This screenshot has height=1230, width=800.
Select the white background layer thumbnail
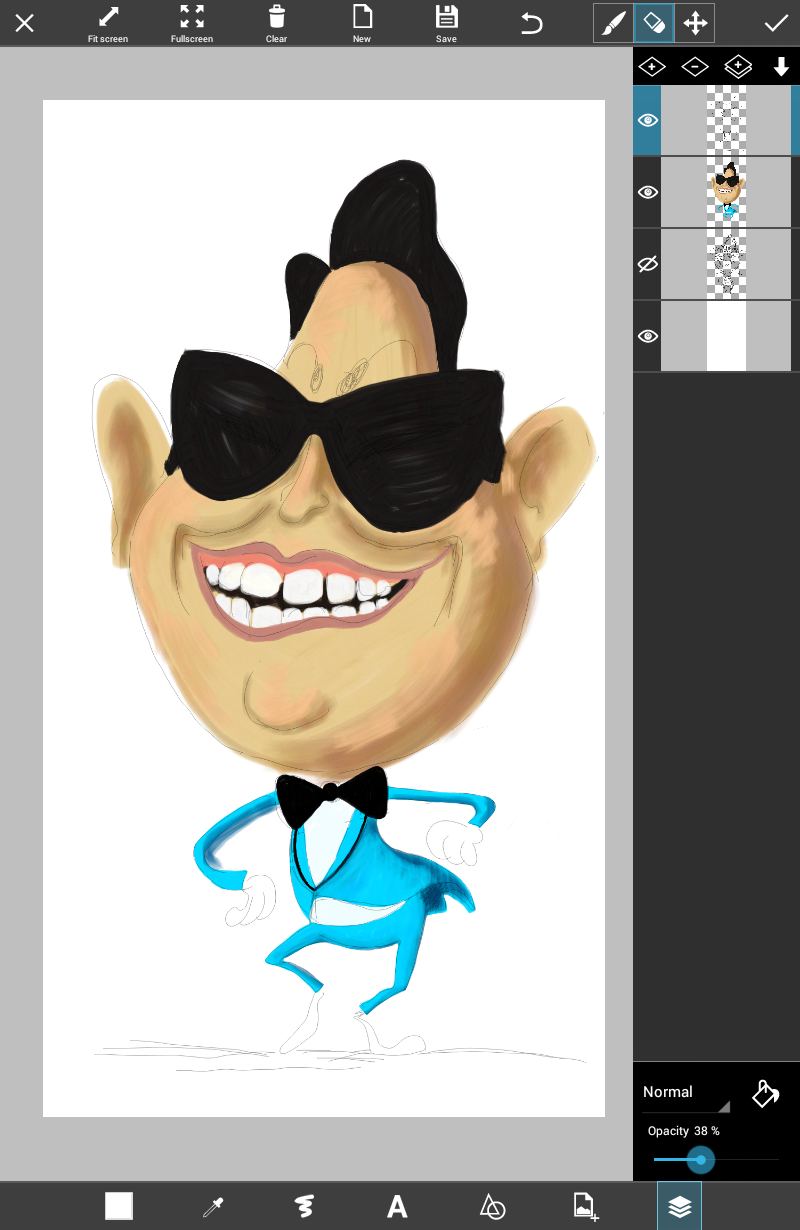(x=727, y=336)
